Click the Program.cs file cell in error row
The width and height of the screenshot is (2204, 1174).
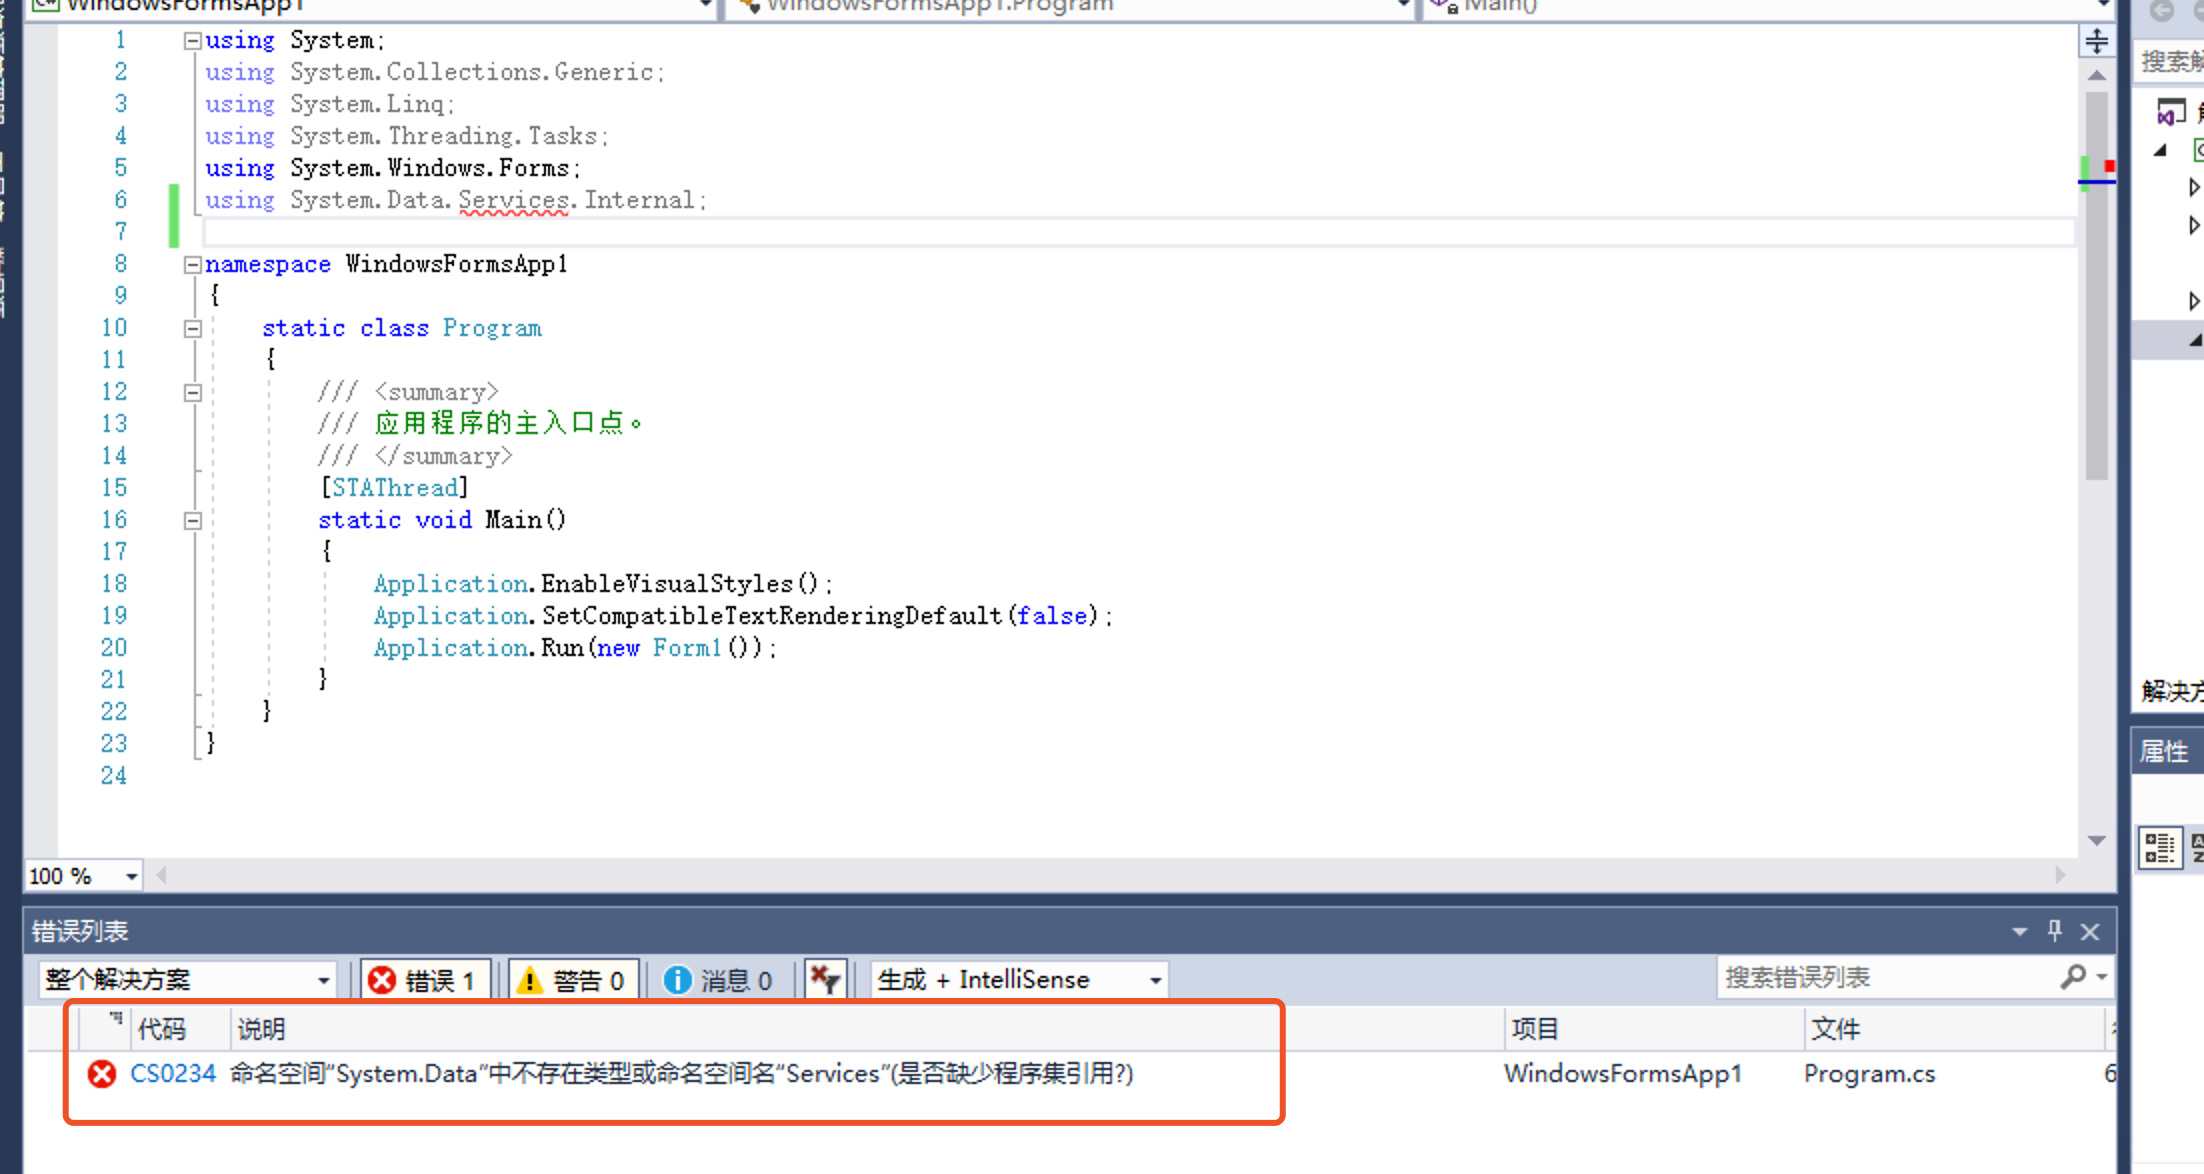pos(1869,1074)
